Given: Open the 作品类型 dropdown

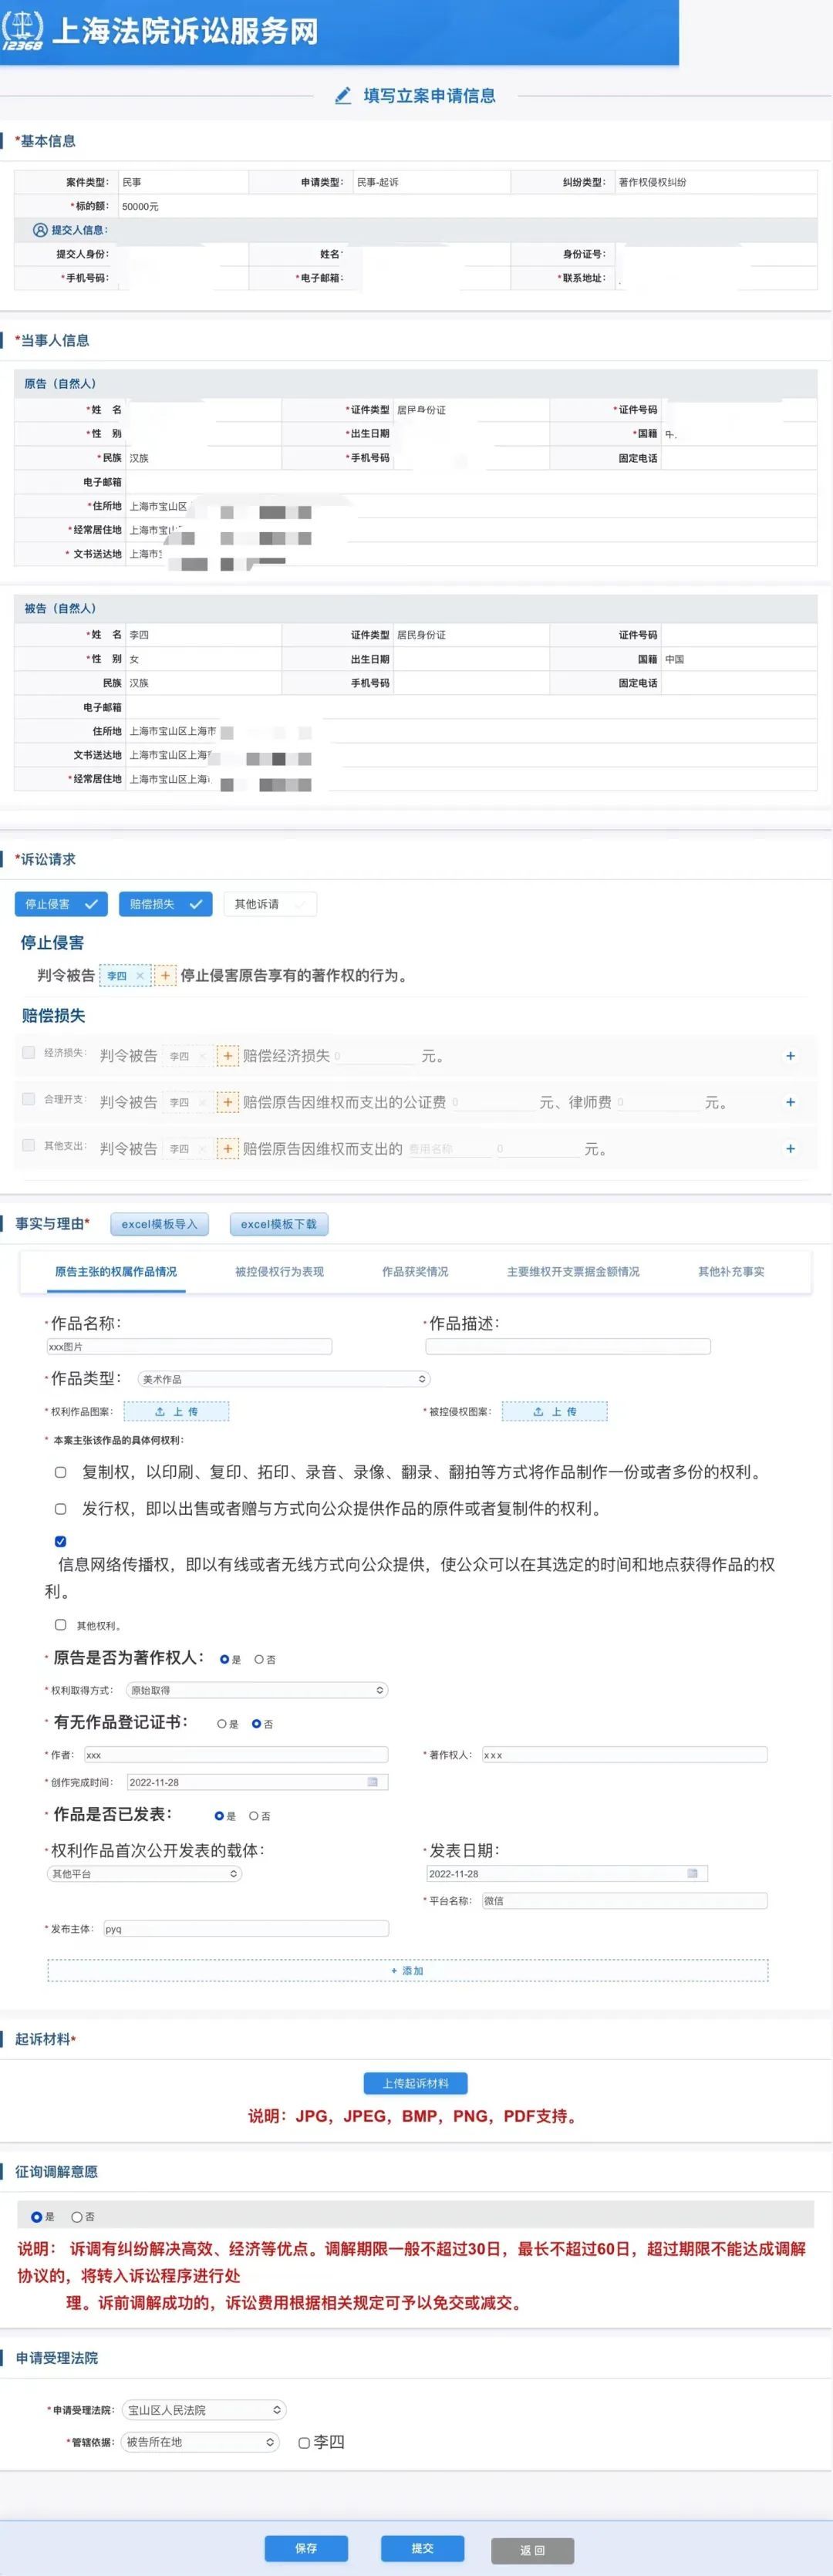Looking at the screenshot, I should 284,1379.
